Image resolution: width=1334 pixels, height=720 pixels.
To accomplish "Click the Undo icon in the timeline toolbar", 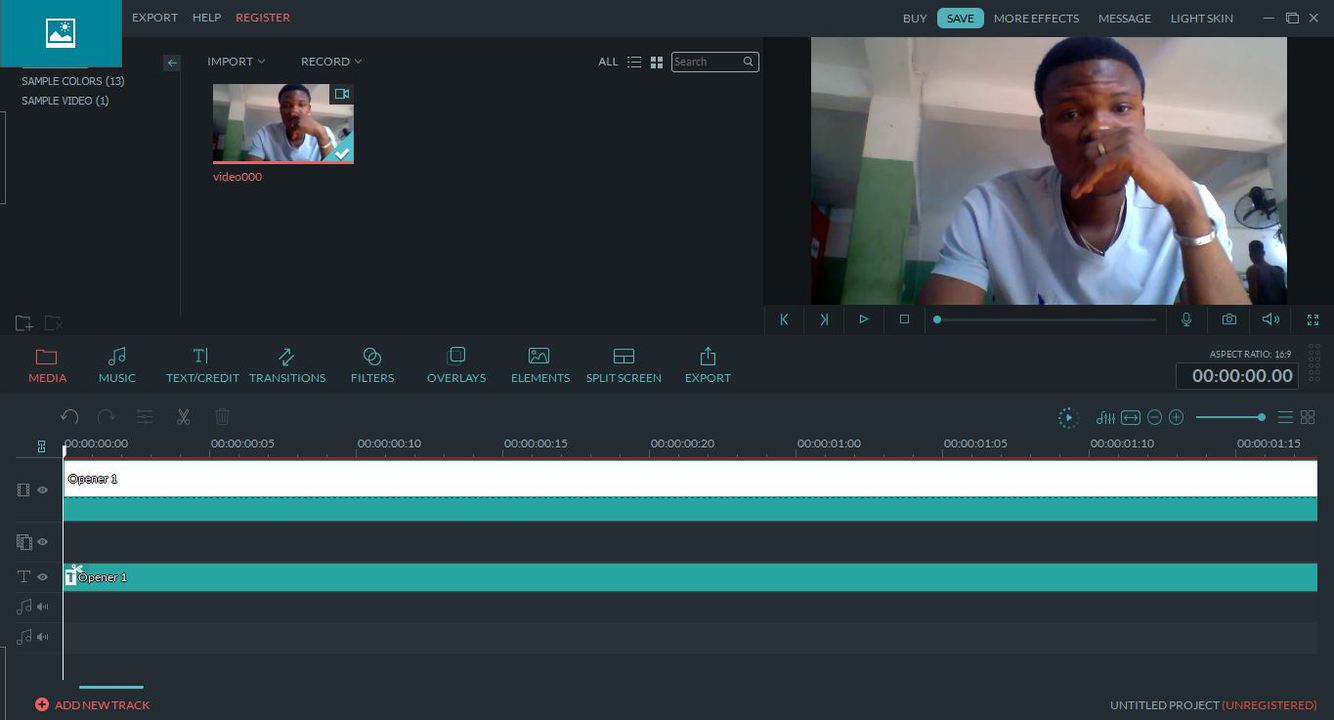I will point(69,416).
